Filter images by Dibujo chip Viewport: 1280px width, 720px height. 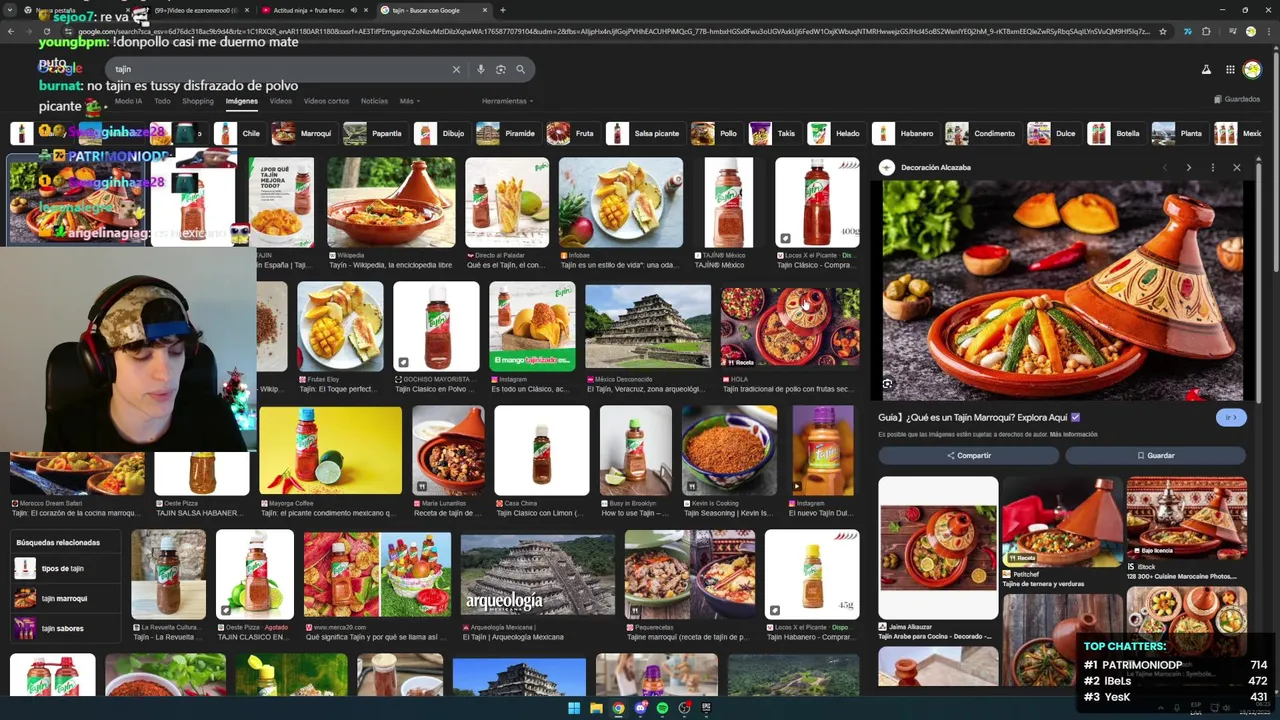pyautogui.click(x=441, y=133)
